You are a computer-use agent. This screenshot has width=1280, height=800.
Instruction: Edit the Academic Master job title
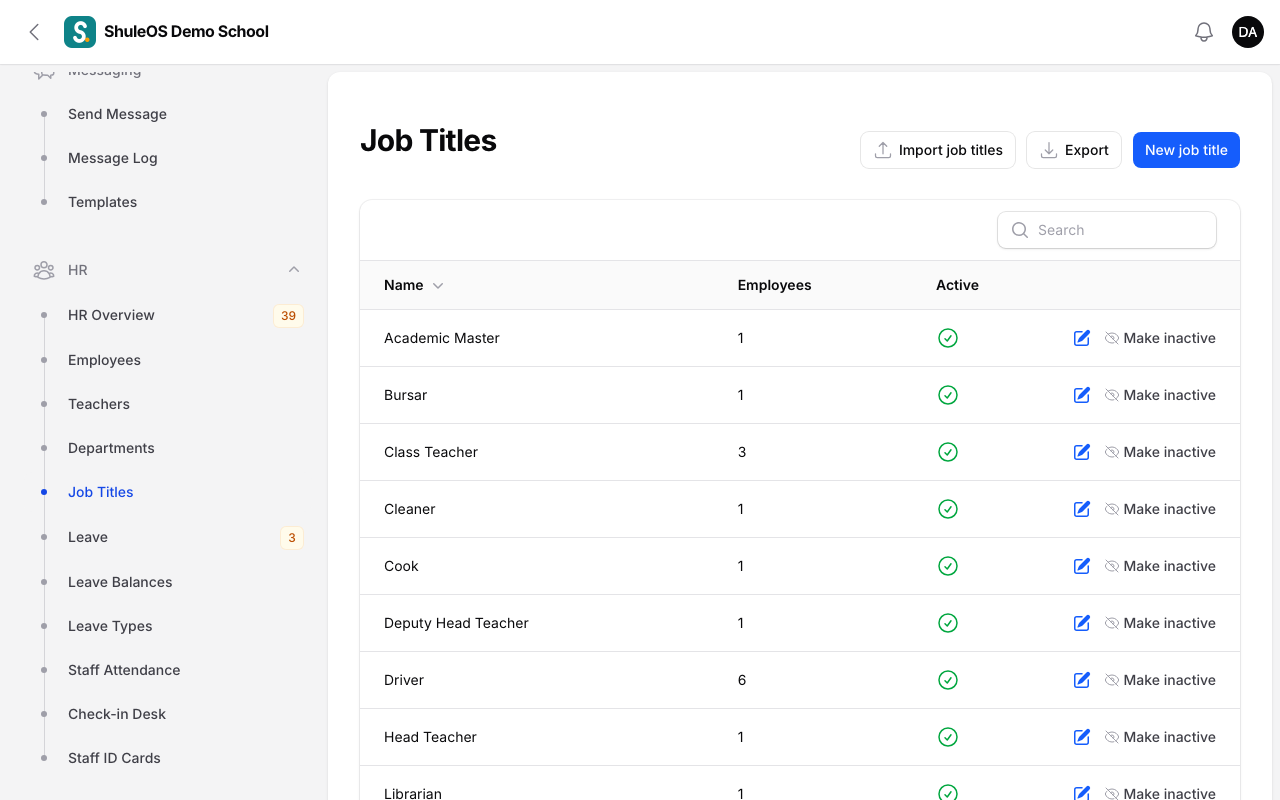click(x=1081, y=338)
